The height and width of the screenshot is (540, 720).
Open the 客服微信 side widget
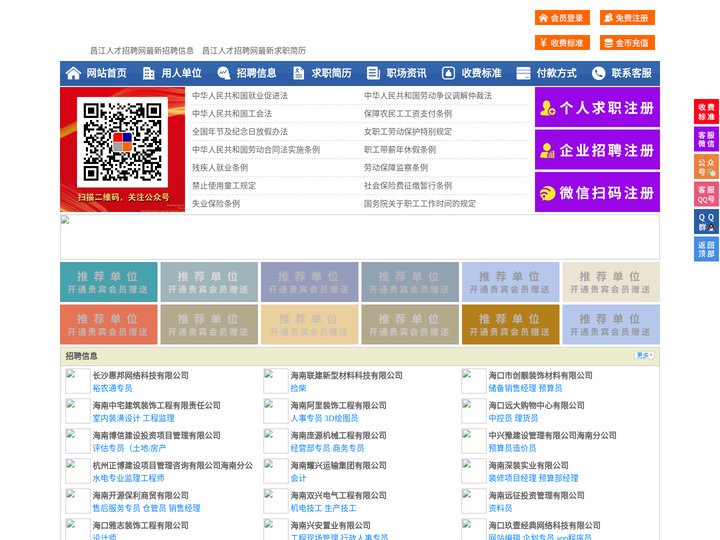pos(706,139)
